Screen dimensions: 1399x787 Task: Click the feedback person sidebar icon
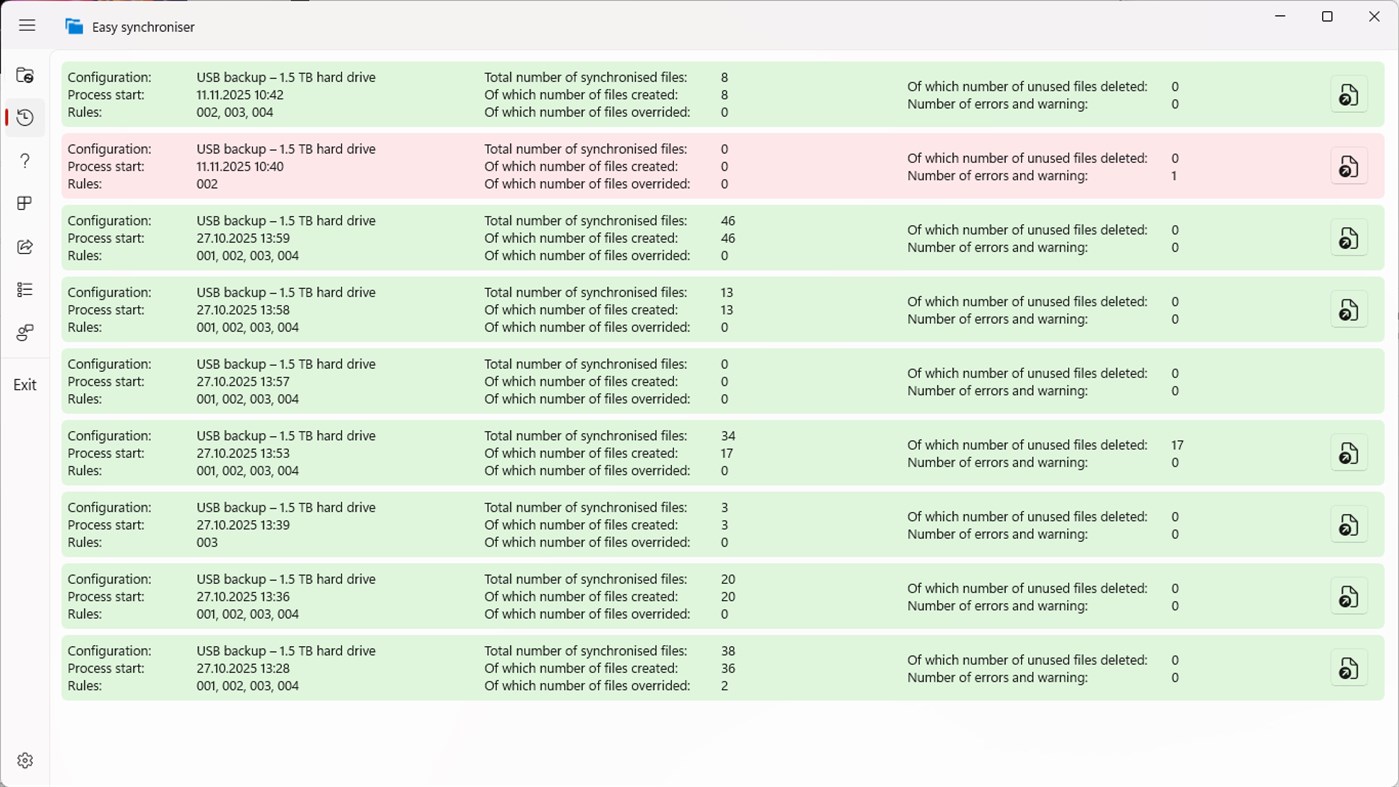click(x=25, y=333)
